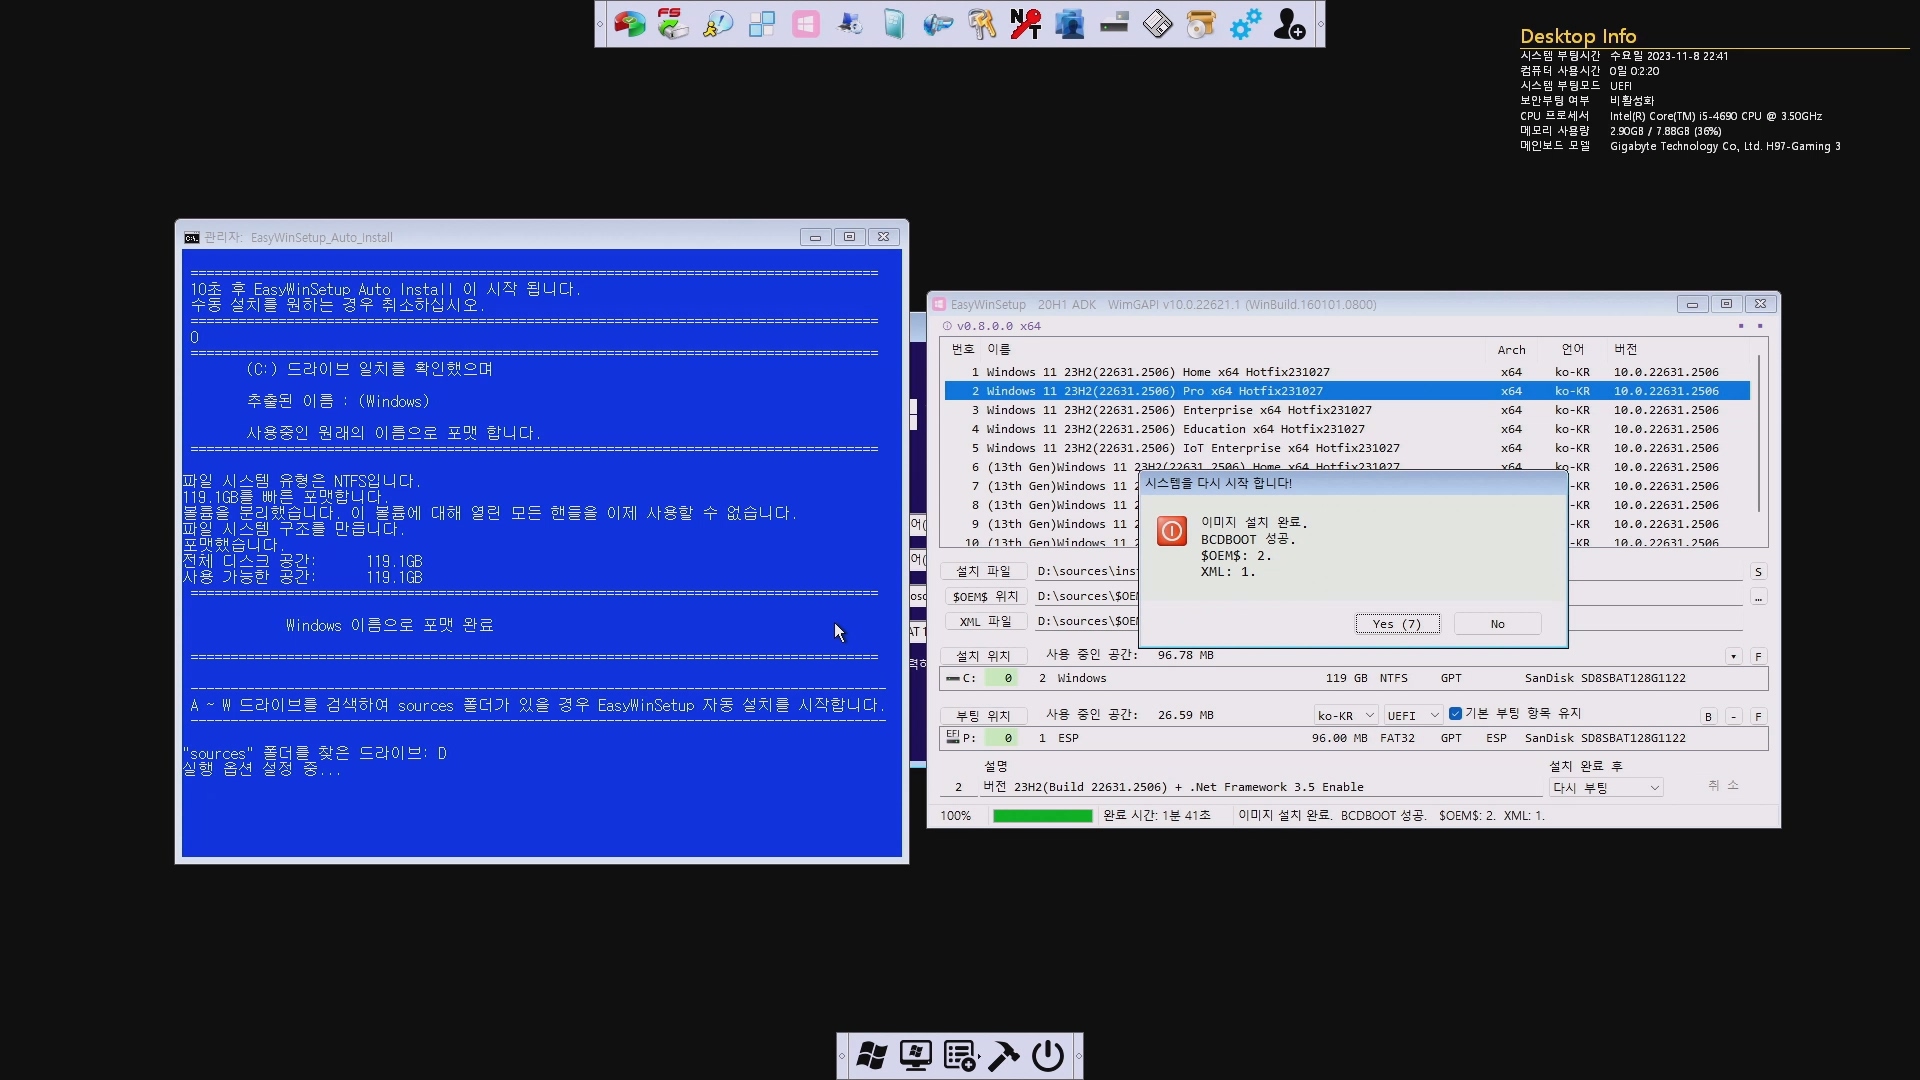
Task: Click the add user silhouette icon
Action: coord(1289,24)
